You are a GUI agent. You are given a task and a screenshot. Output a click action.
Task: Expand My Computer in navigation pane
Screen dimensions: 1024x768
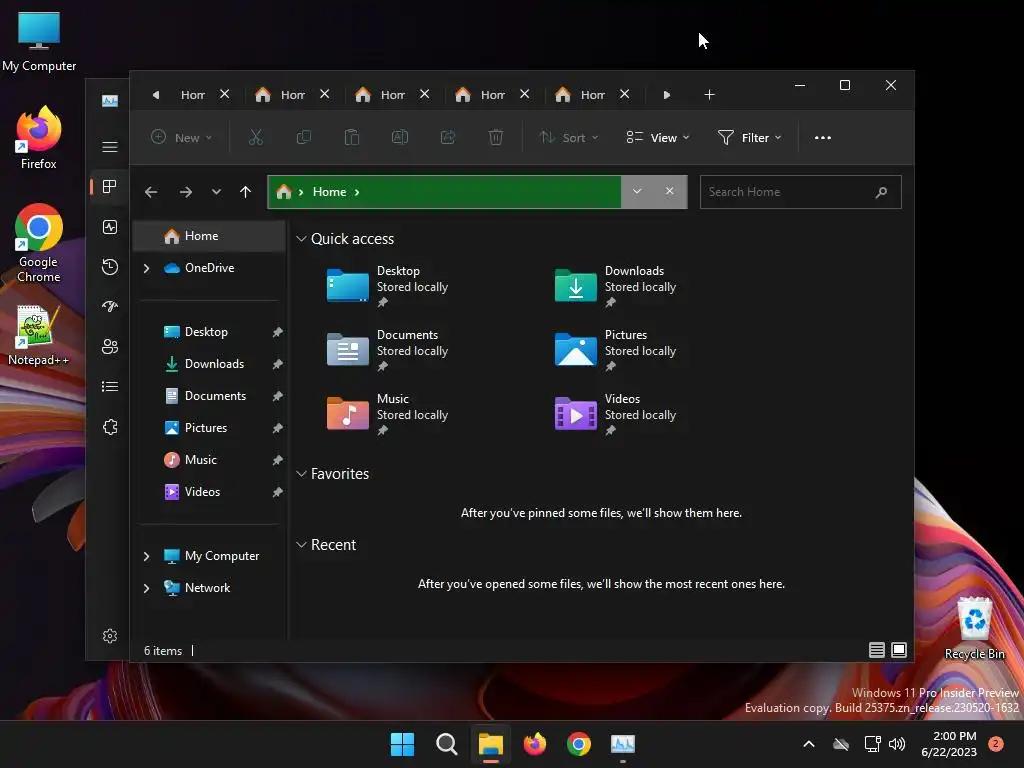coord(146,556)
